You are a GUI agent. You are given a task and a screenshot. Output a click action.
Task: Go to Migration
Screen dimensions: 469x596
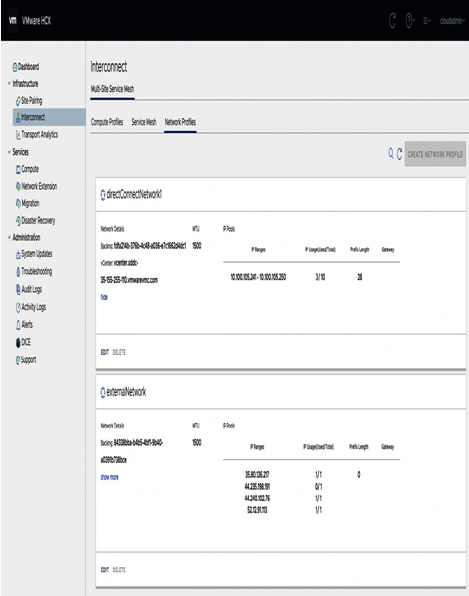[30, 203]
